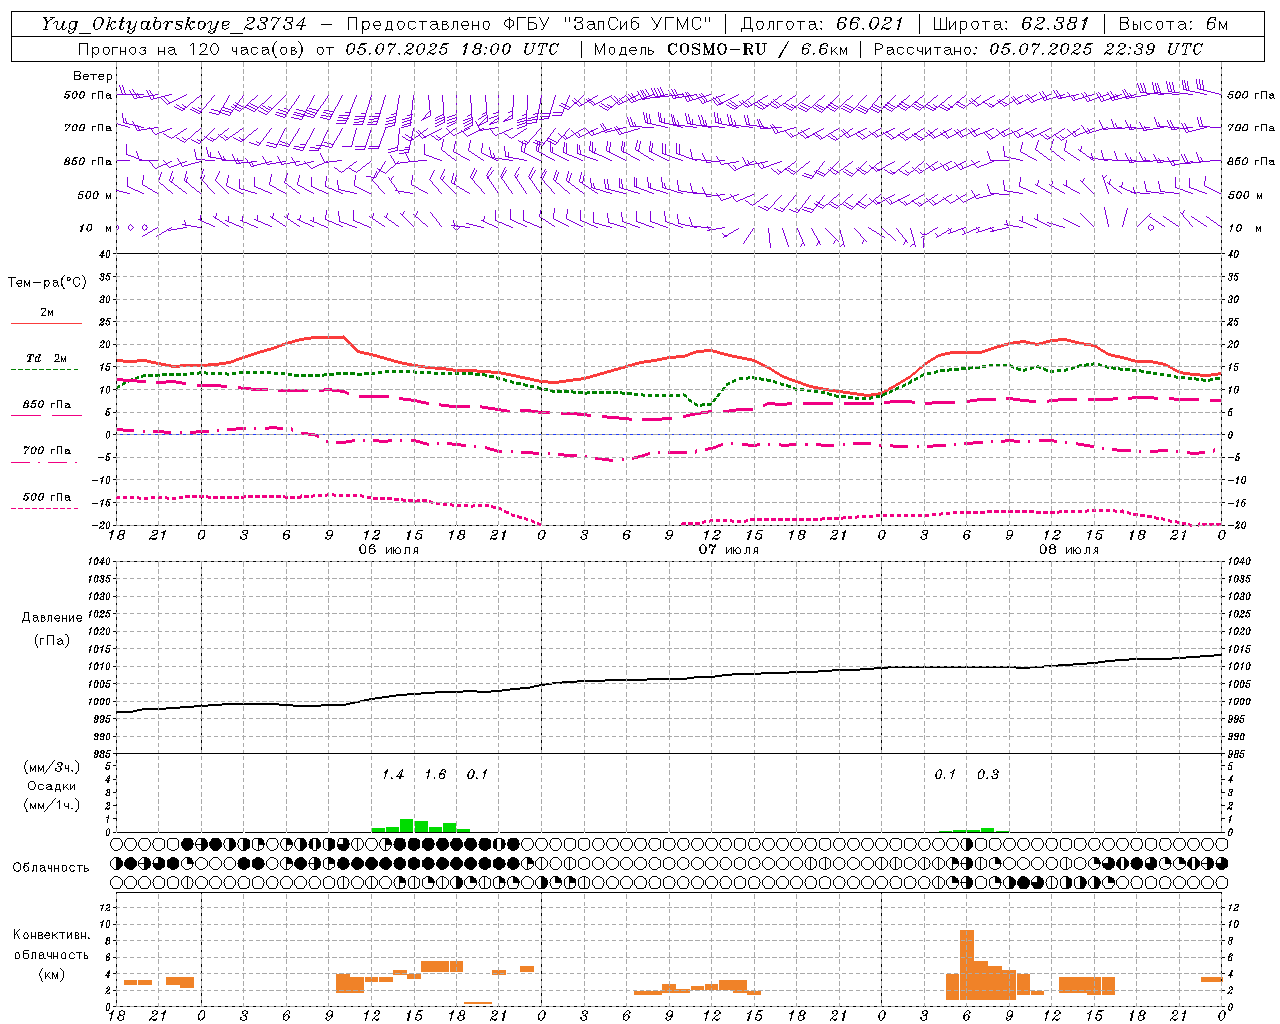Screen dimensions: 1280x1024
Task: Select the 700 гПа temperature legend entry
Action: pyautogui.click(x=46, y=451)
